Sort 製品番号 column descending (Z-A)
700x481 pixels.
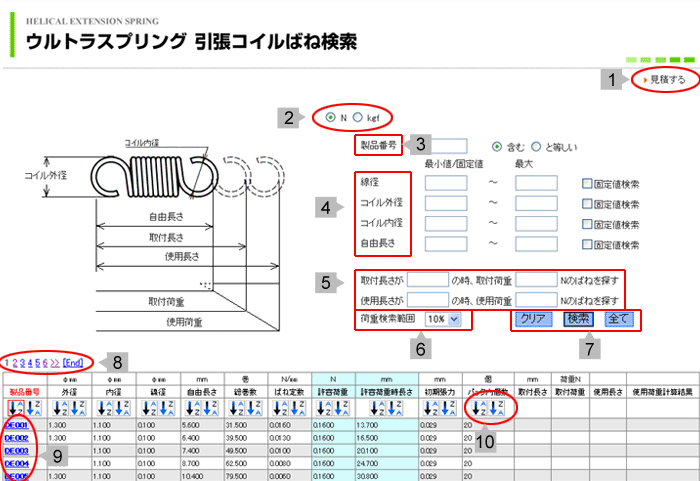[x=33, y=408]
